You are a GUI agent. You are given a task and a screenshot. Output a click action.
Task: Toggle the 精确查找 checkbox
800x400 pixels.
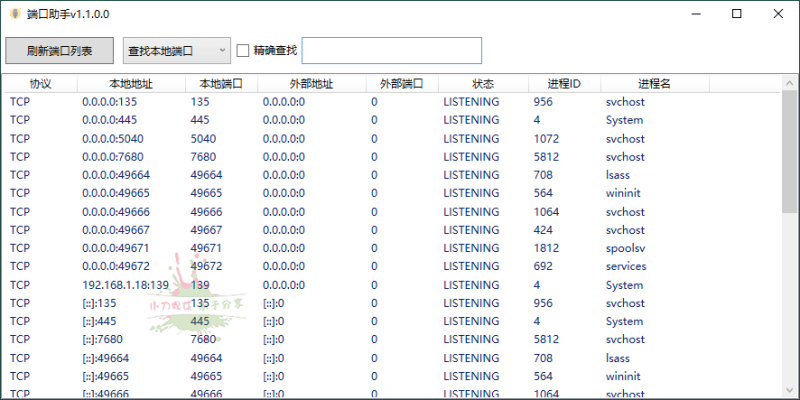243,50
